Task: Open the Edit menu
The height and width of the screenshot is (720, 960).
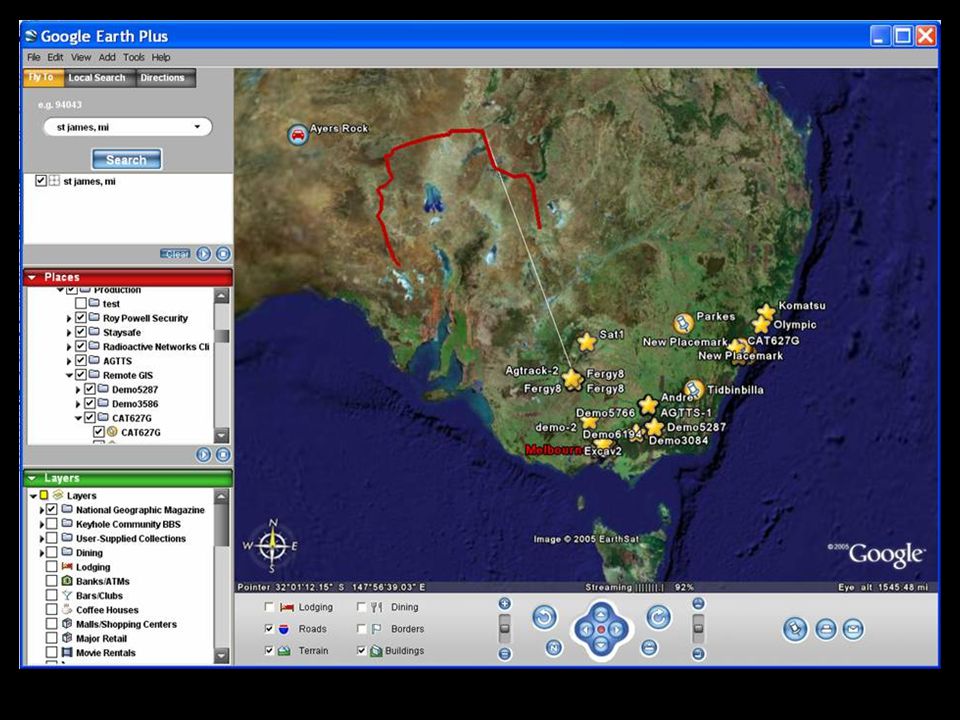Action: [x=55, y=57]
